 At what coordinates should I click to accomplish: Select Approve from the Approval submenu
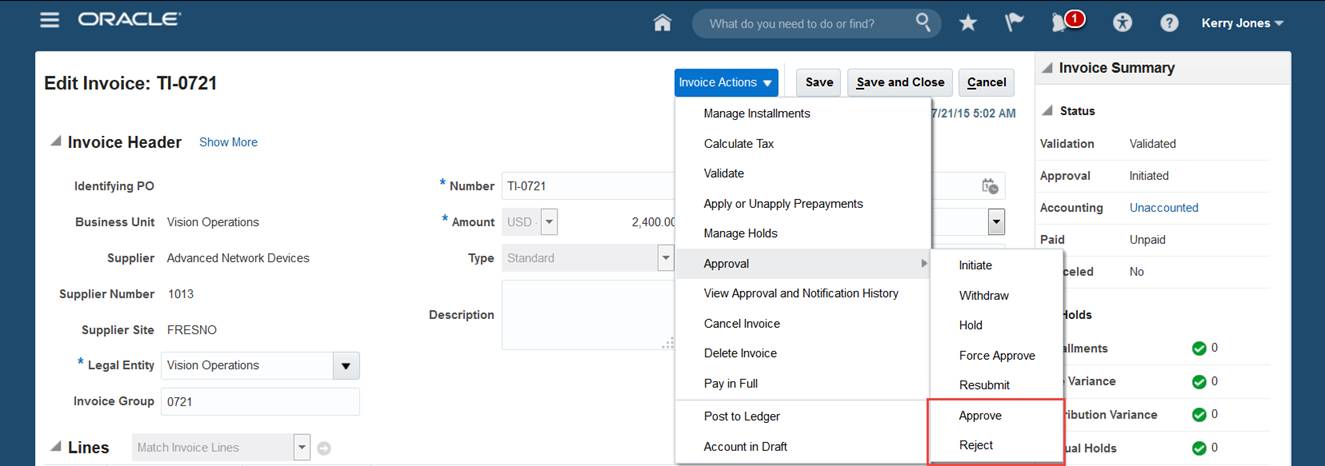coord(980,416)
